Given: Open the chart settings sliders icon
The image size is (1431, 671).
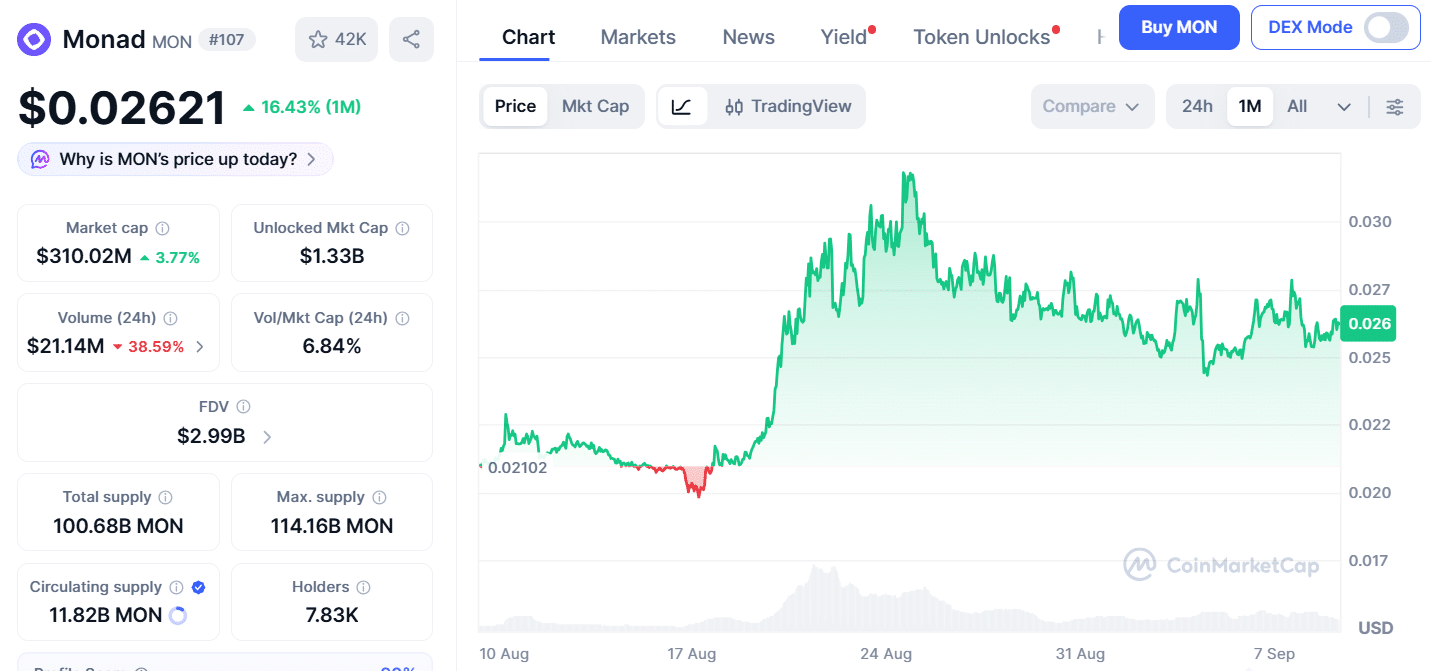Looking at the screenshot, I should click(1395, 107).
